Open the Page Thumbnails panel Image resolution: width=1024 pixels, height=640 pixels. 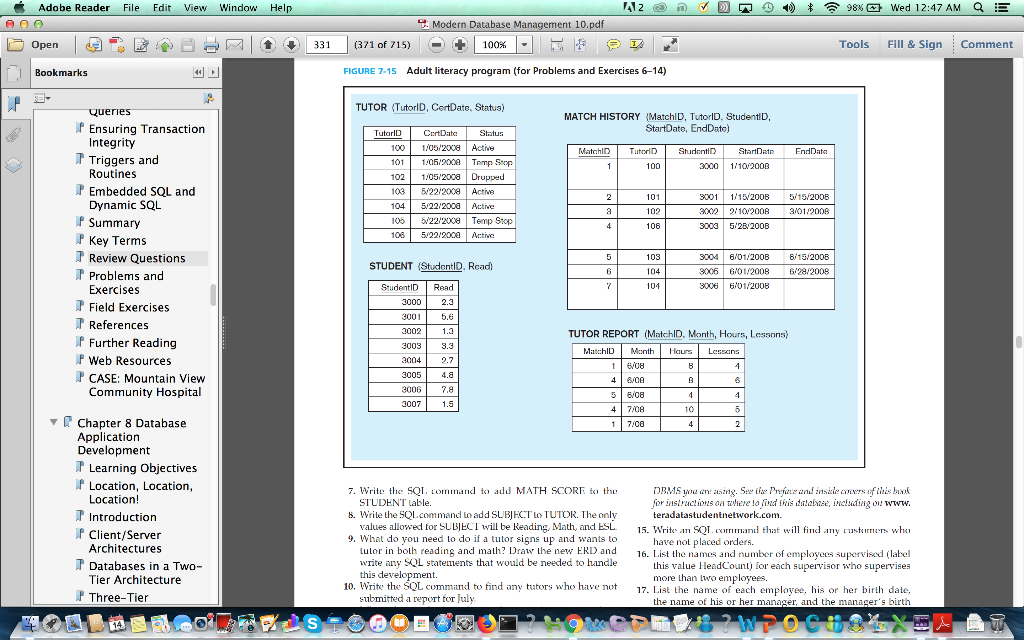(x=13, y=71)
